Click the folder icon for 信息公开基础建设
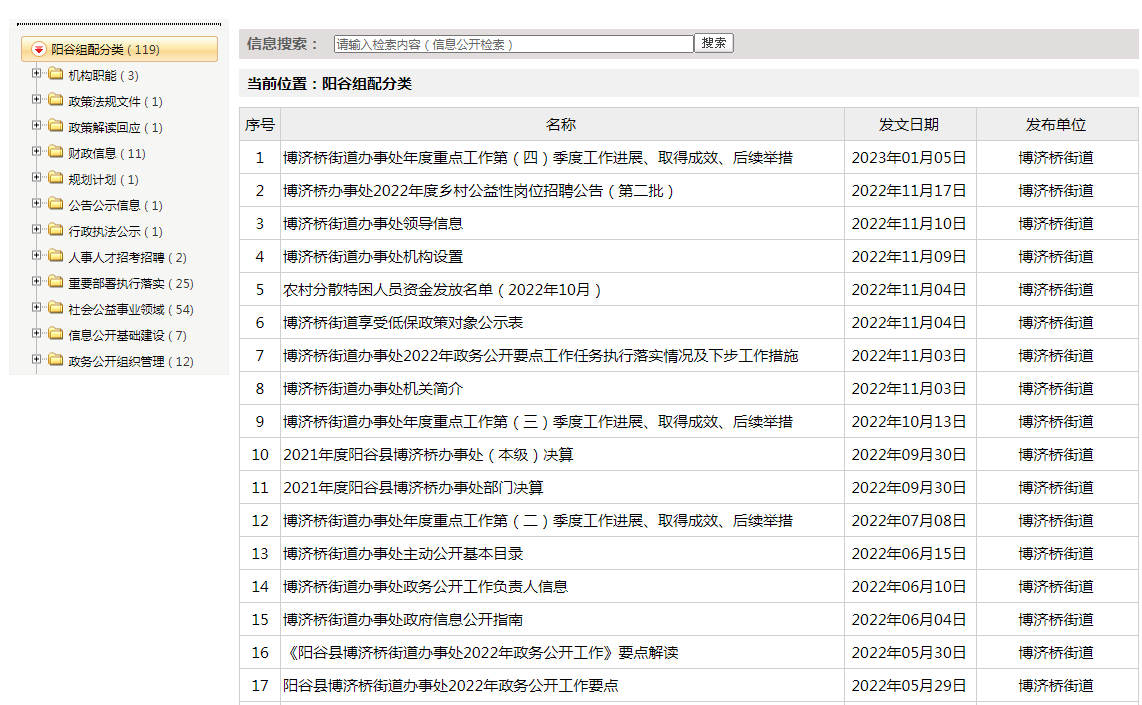This screenshot has height=705, width=1142. pyautogui.click(x=55, y=334)
